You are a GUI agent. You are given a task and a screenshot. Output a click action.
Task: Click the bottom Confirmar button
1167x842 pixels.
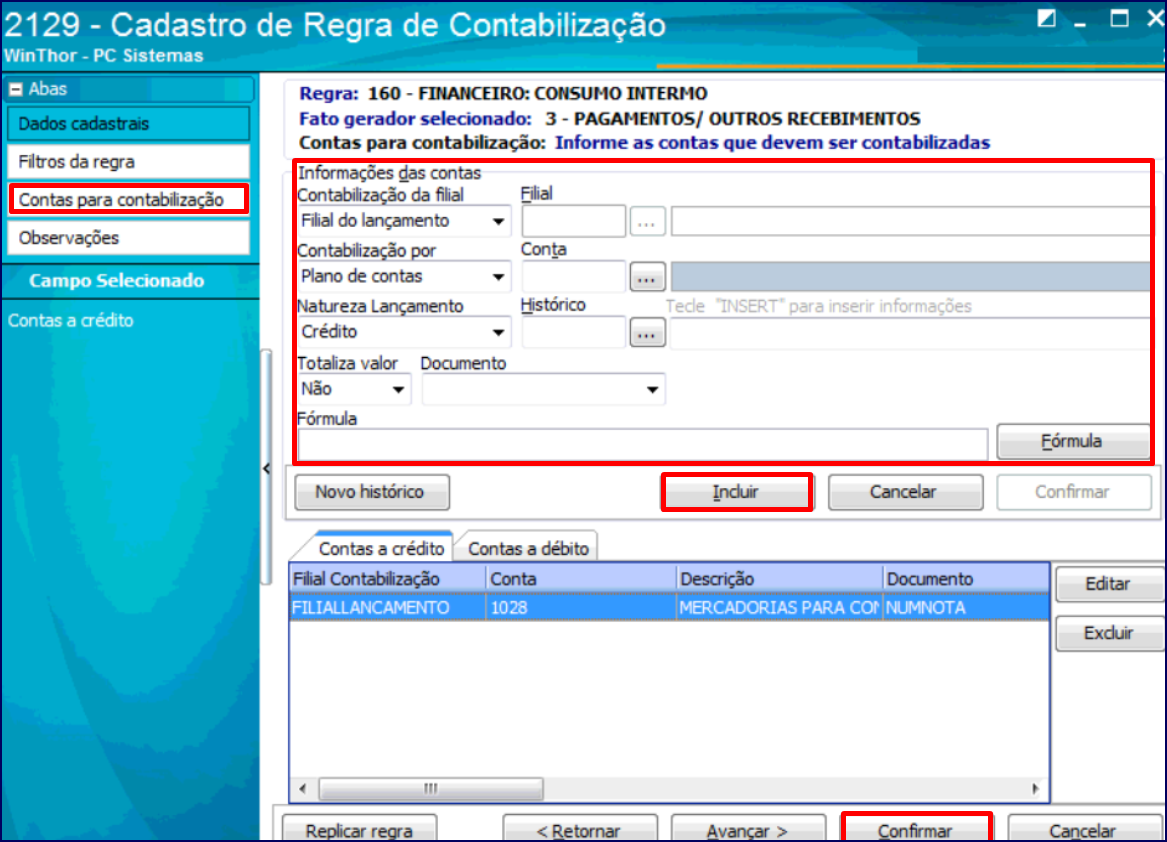tap(916, 829)
